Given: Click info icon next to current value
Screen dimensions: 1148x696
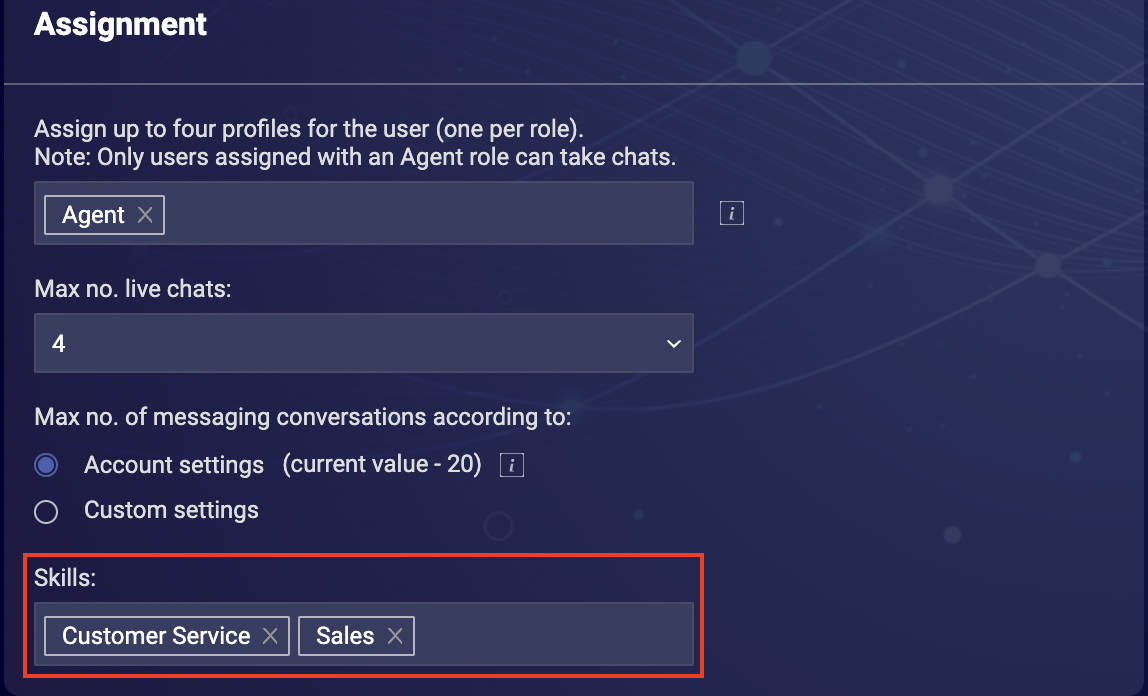Looking at the screenshot, I should (x=511, y=465).
